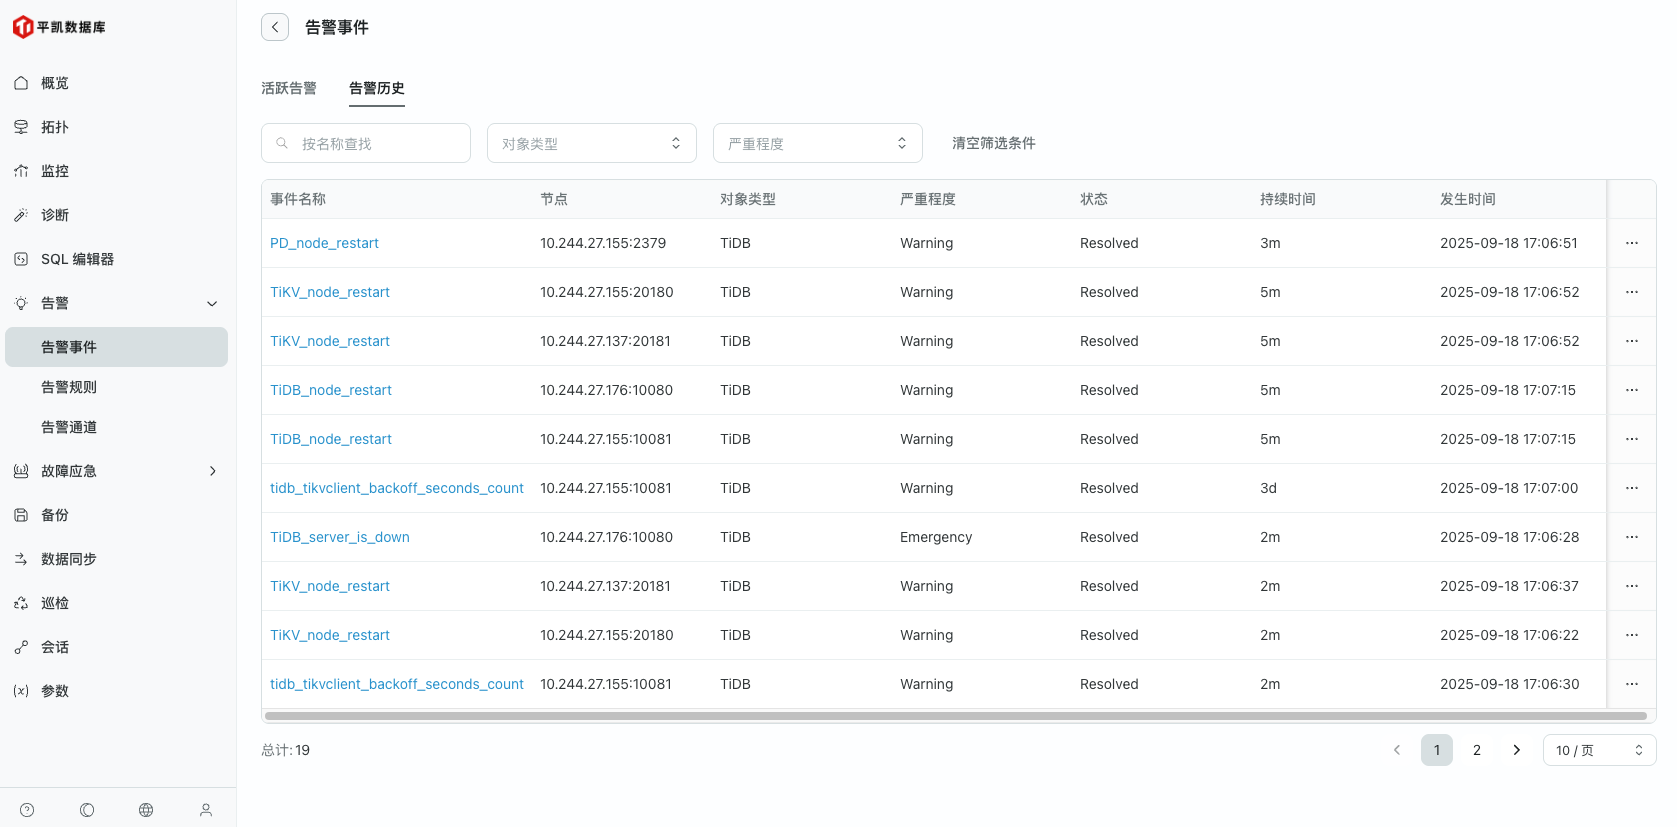The height and width of the screenshot is (827, 1677).
Task: Open the TiDB_server_is_down event link
Action: (340, 537)
